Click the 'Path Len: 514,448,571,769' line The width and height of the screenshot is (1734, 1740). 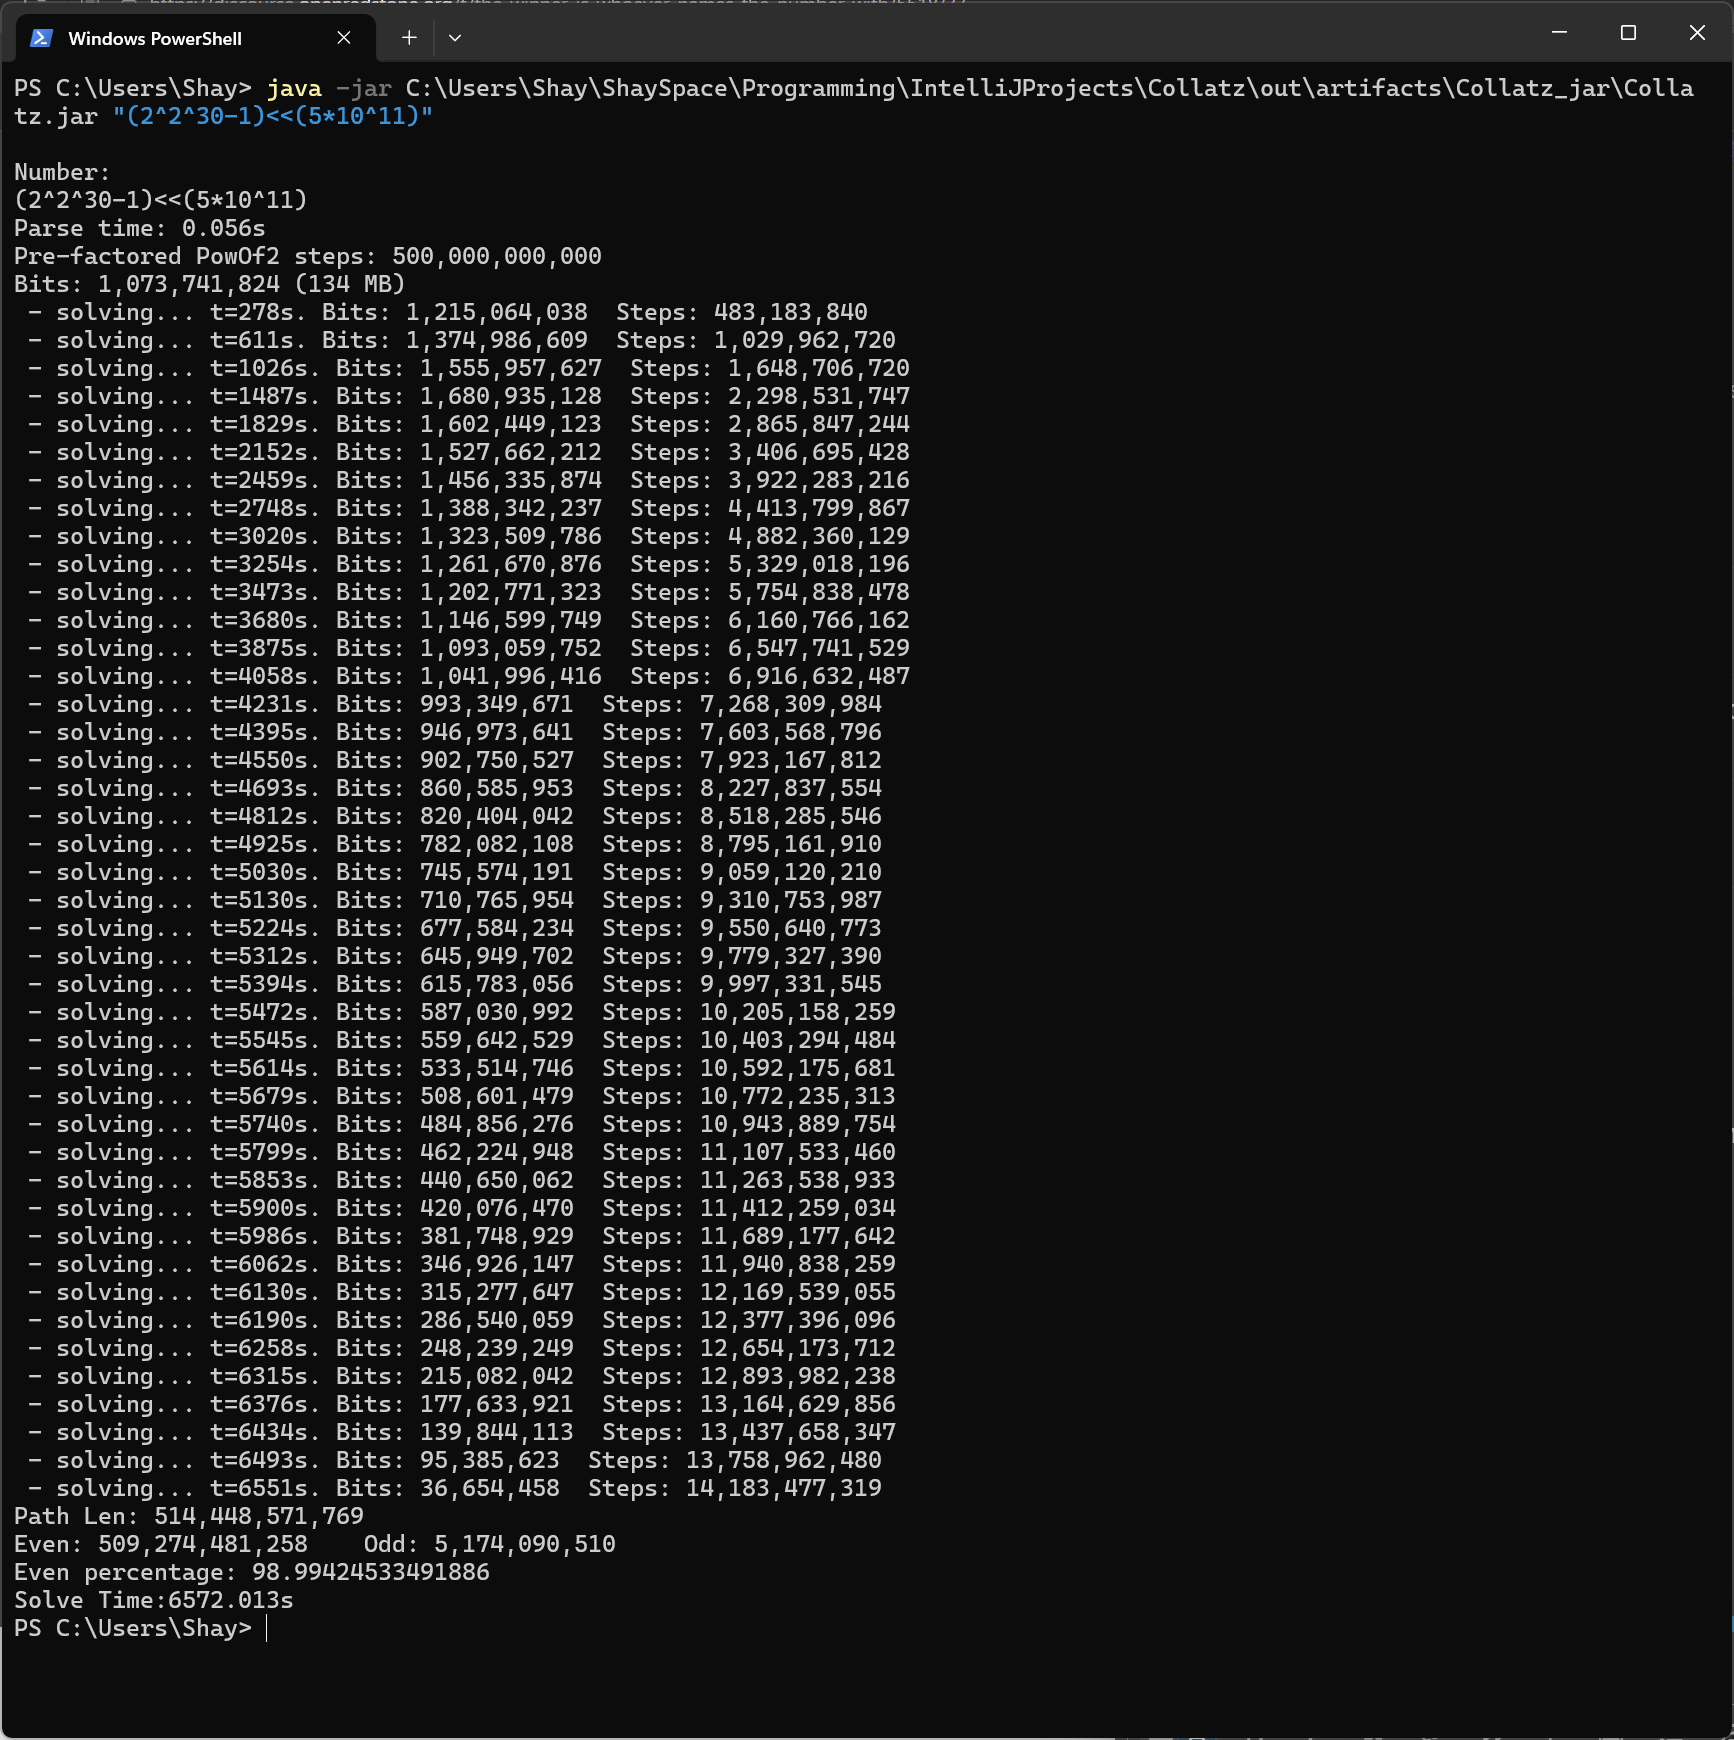pyautogui.click(x=189, y=1517)
